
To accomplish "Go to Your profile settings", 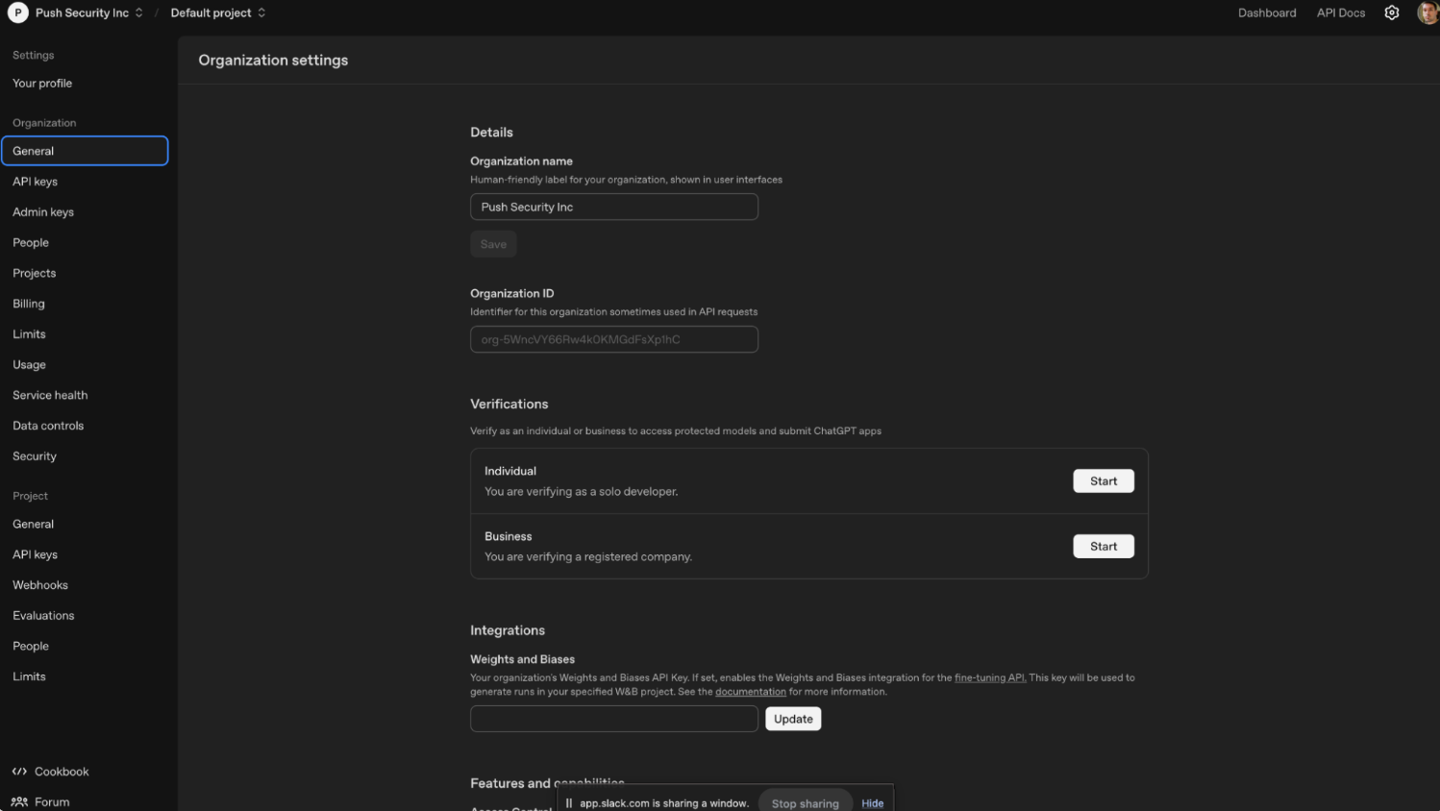I will tap(42, 83).
